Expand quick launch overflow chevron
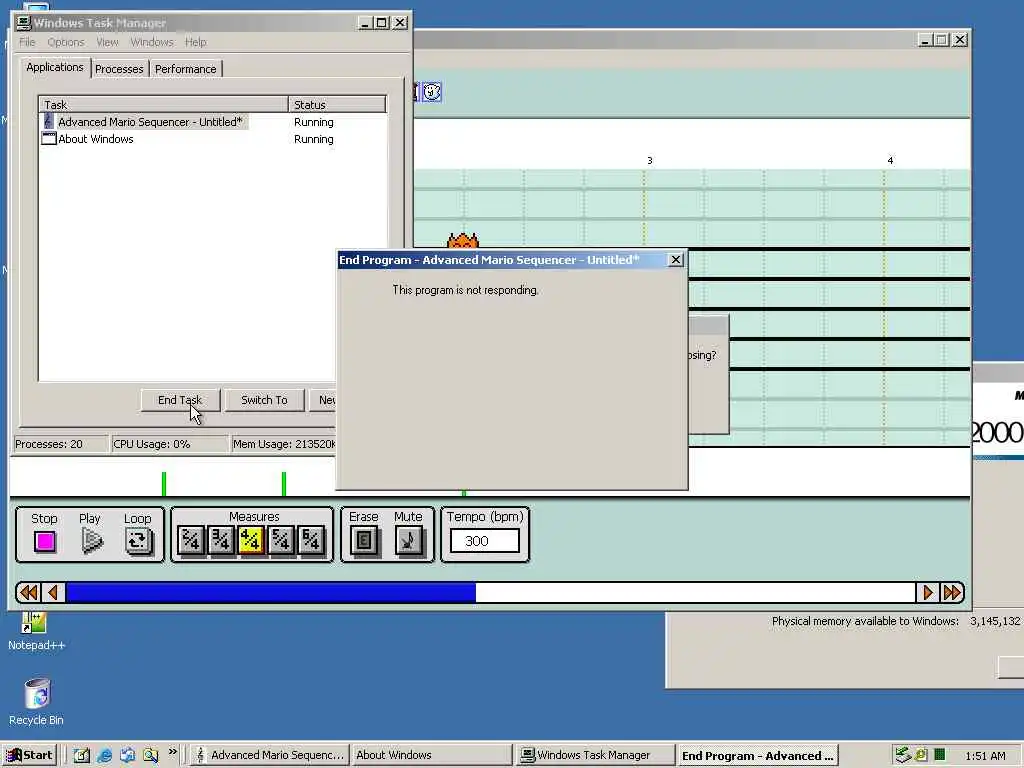The image size is (1024, 768). coord(172,752)
